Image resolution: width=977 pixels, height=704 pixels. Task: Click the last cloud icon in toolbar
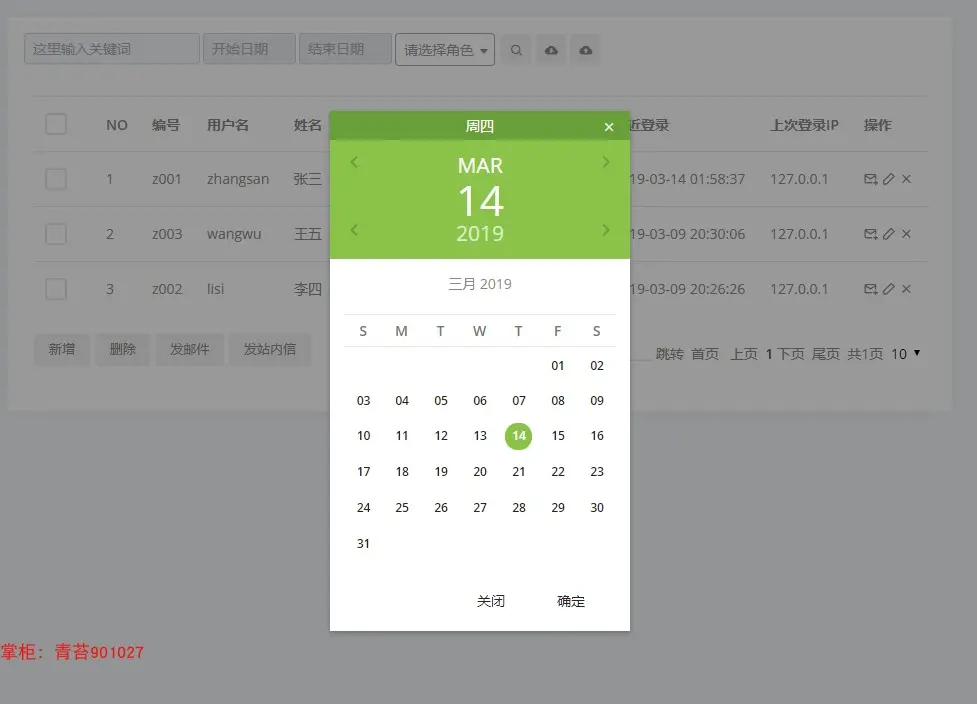tap(586, 50)
